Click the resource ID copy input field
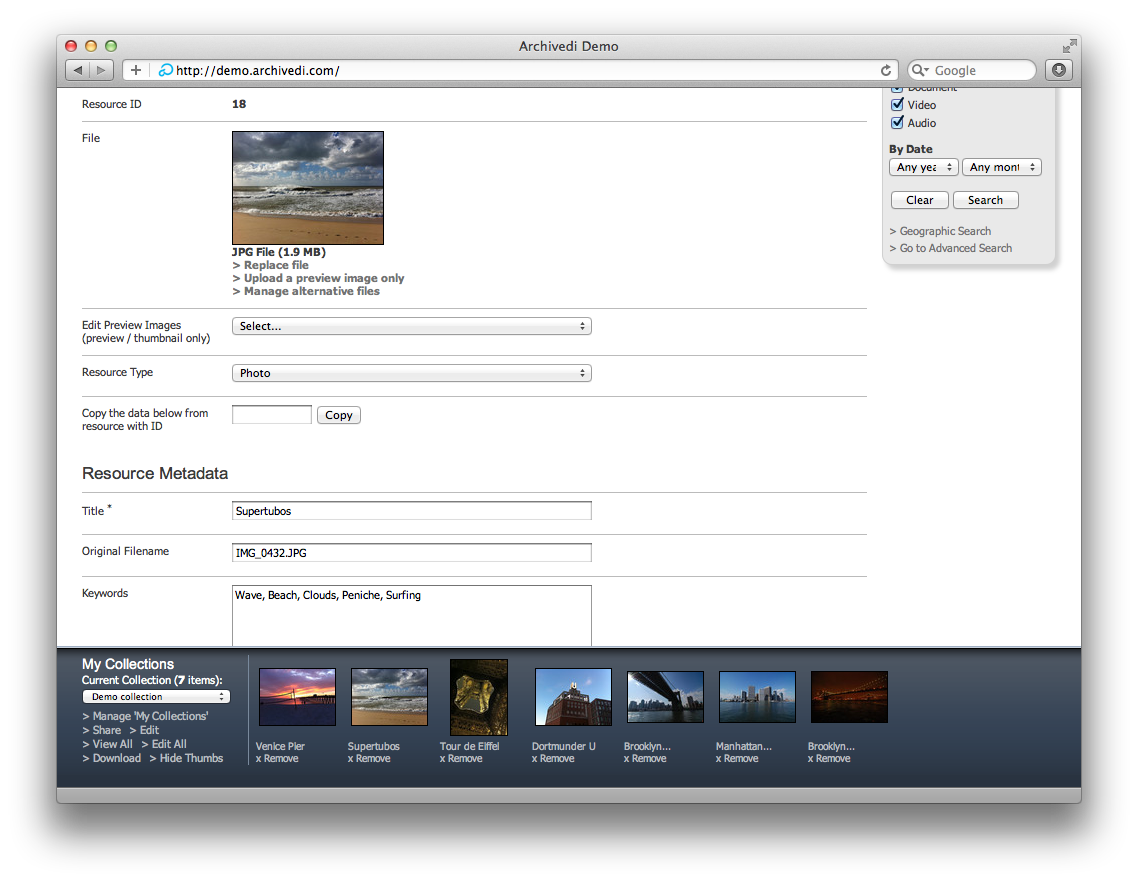 271,415
